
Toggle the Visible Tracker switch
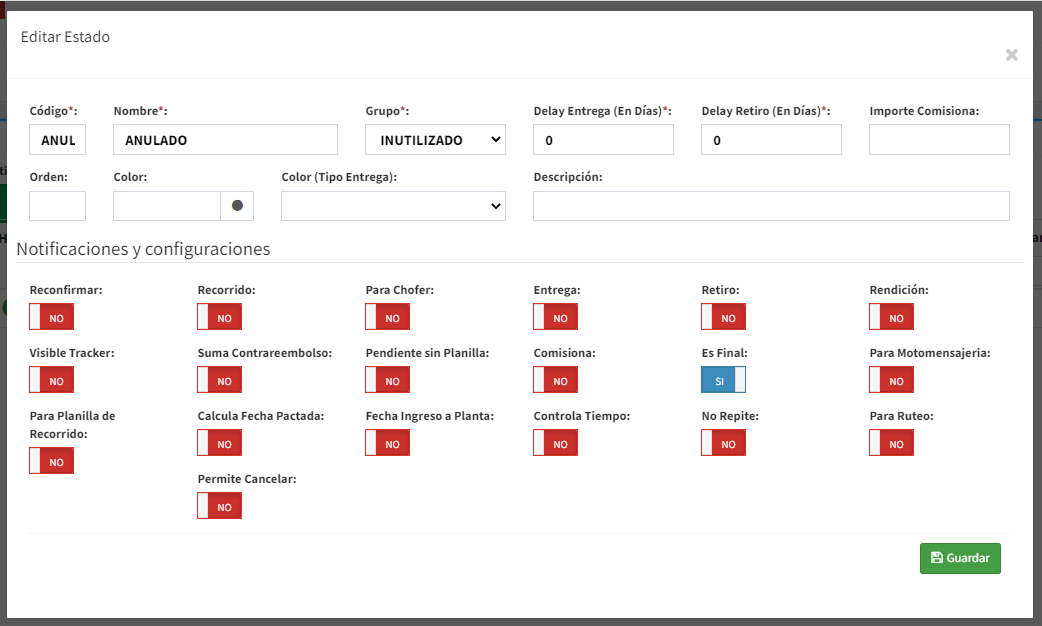coord(51,380)
